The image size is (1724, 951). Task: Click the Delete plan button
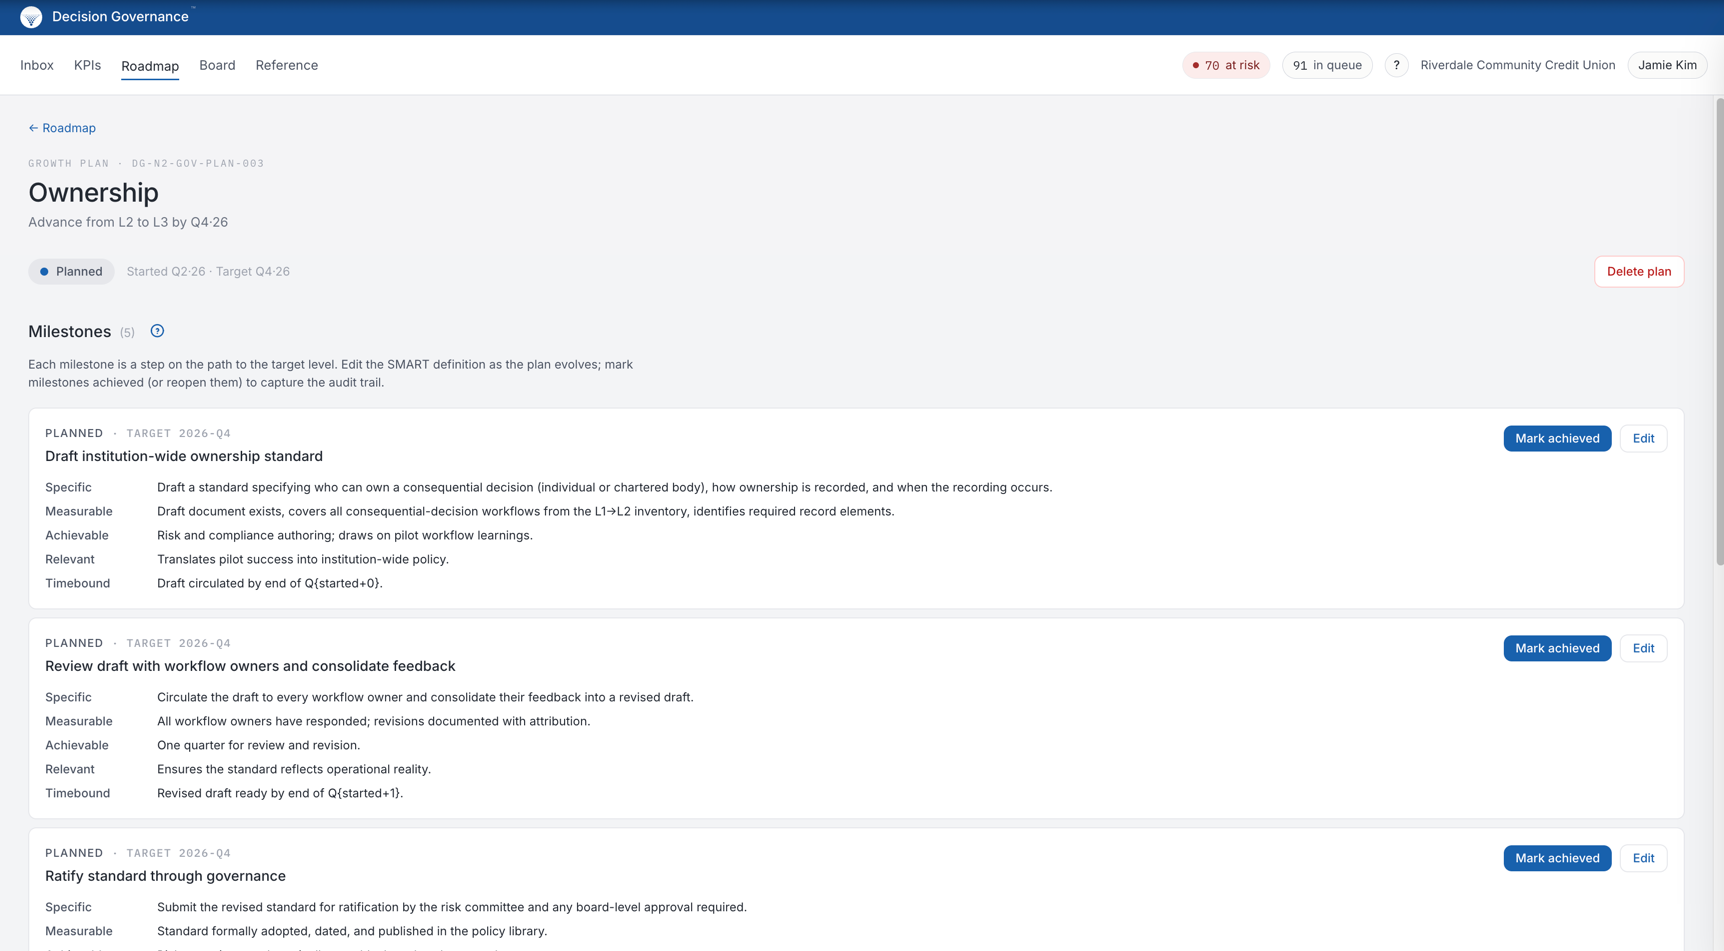point(1639,271)
